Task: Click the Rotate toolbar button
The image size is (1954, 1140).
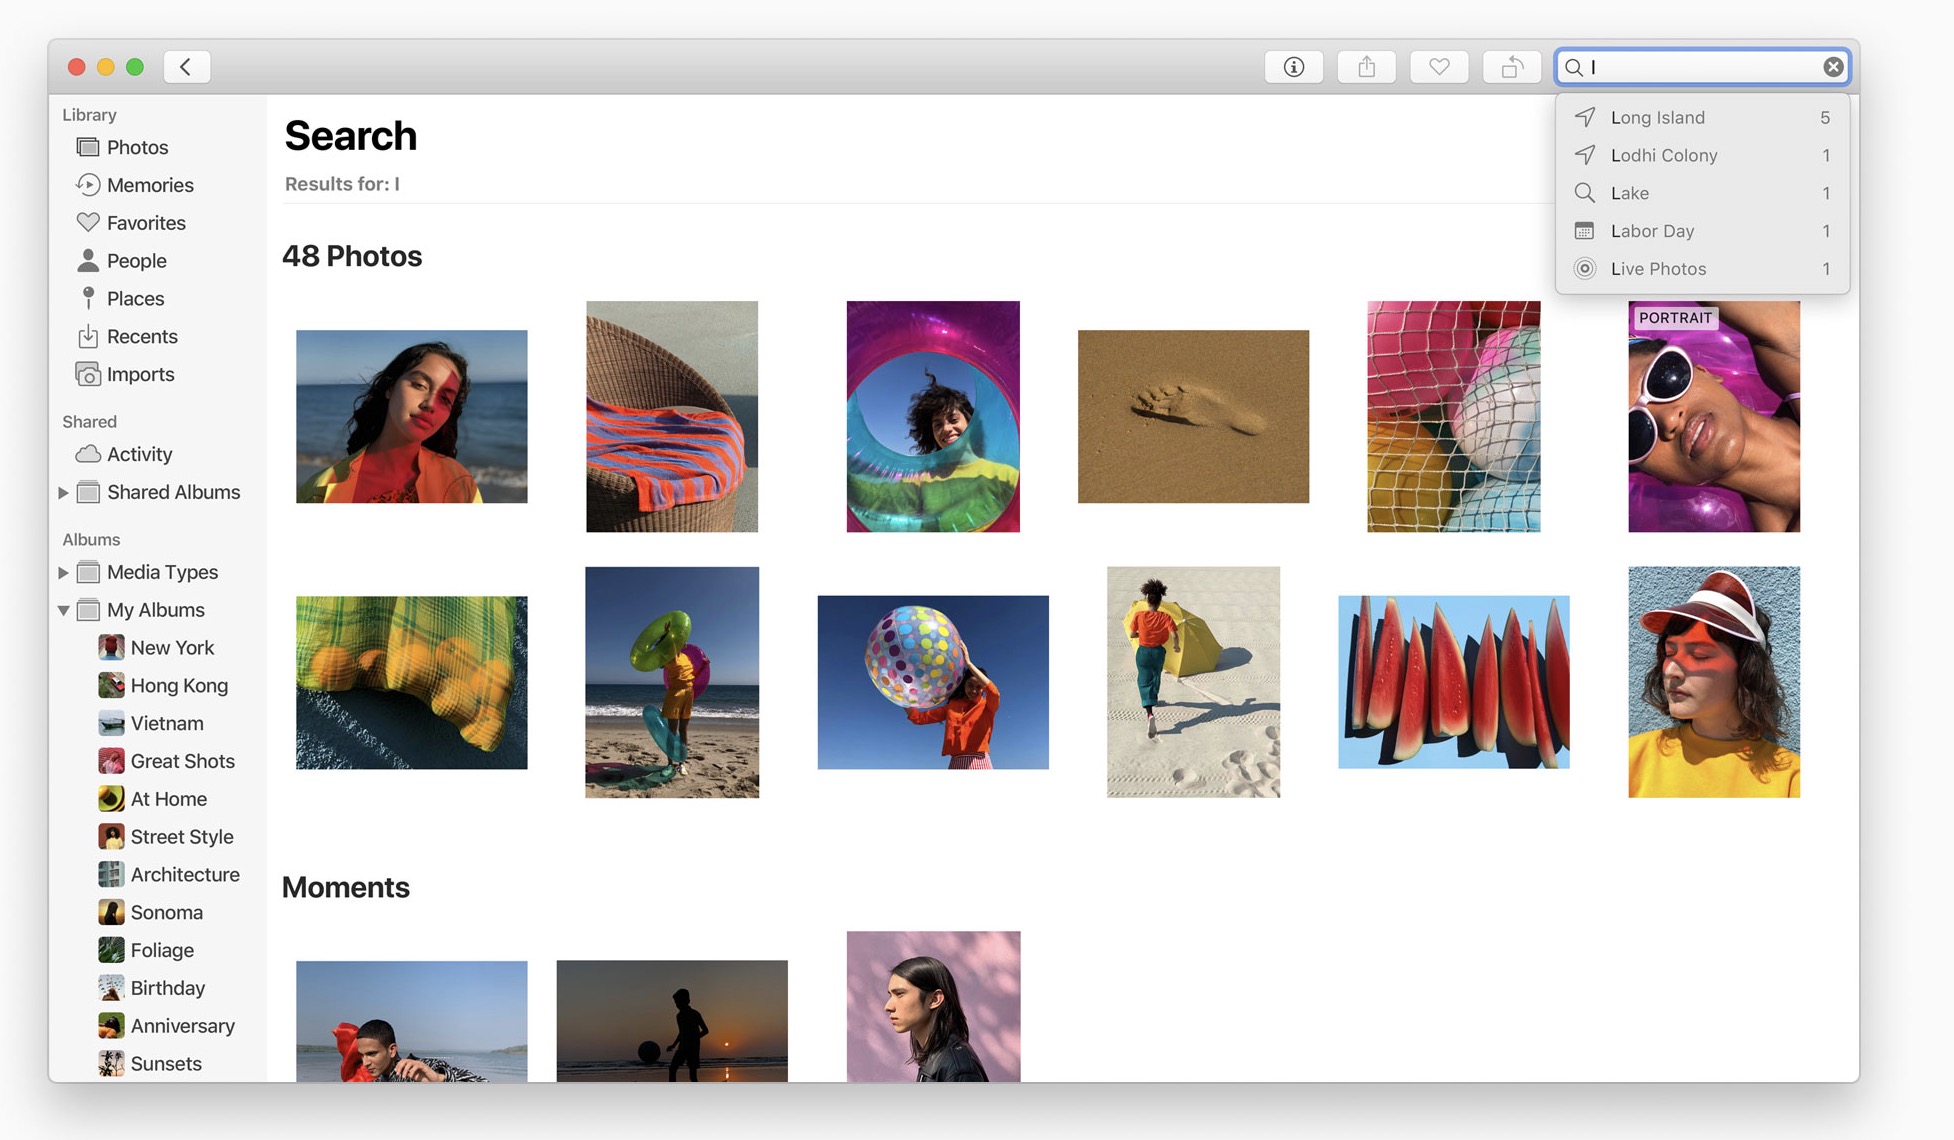Action: 1512,67
